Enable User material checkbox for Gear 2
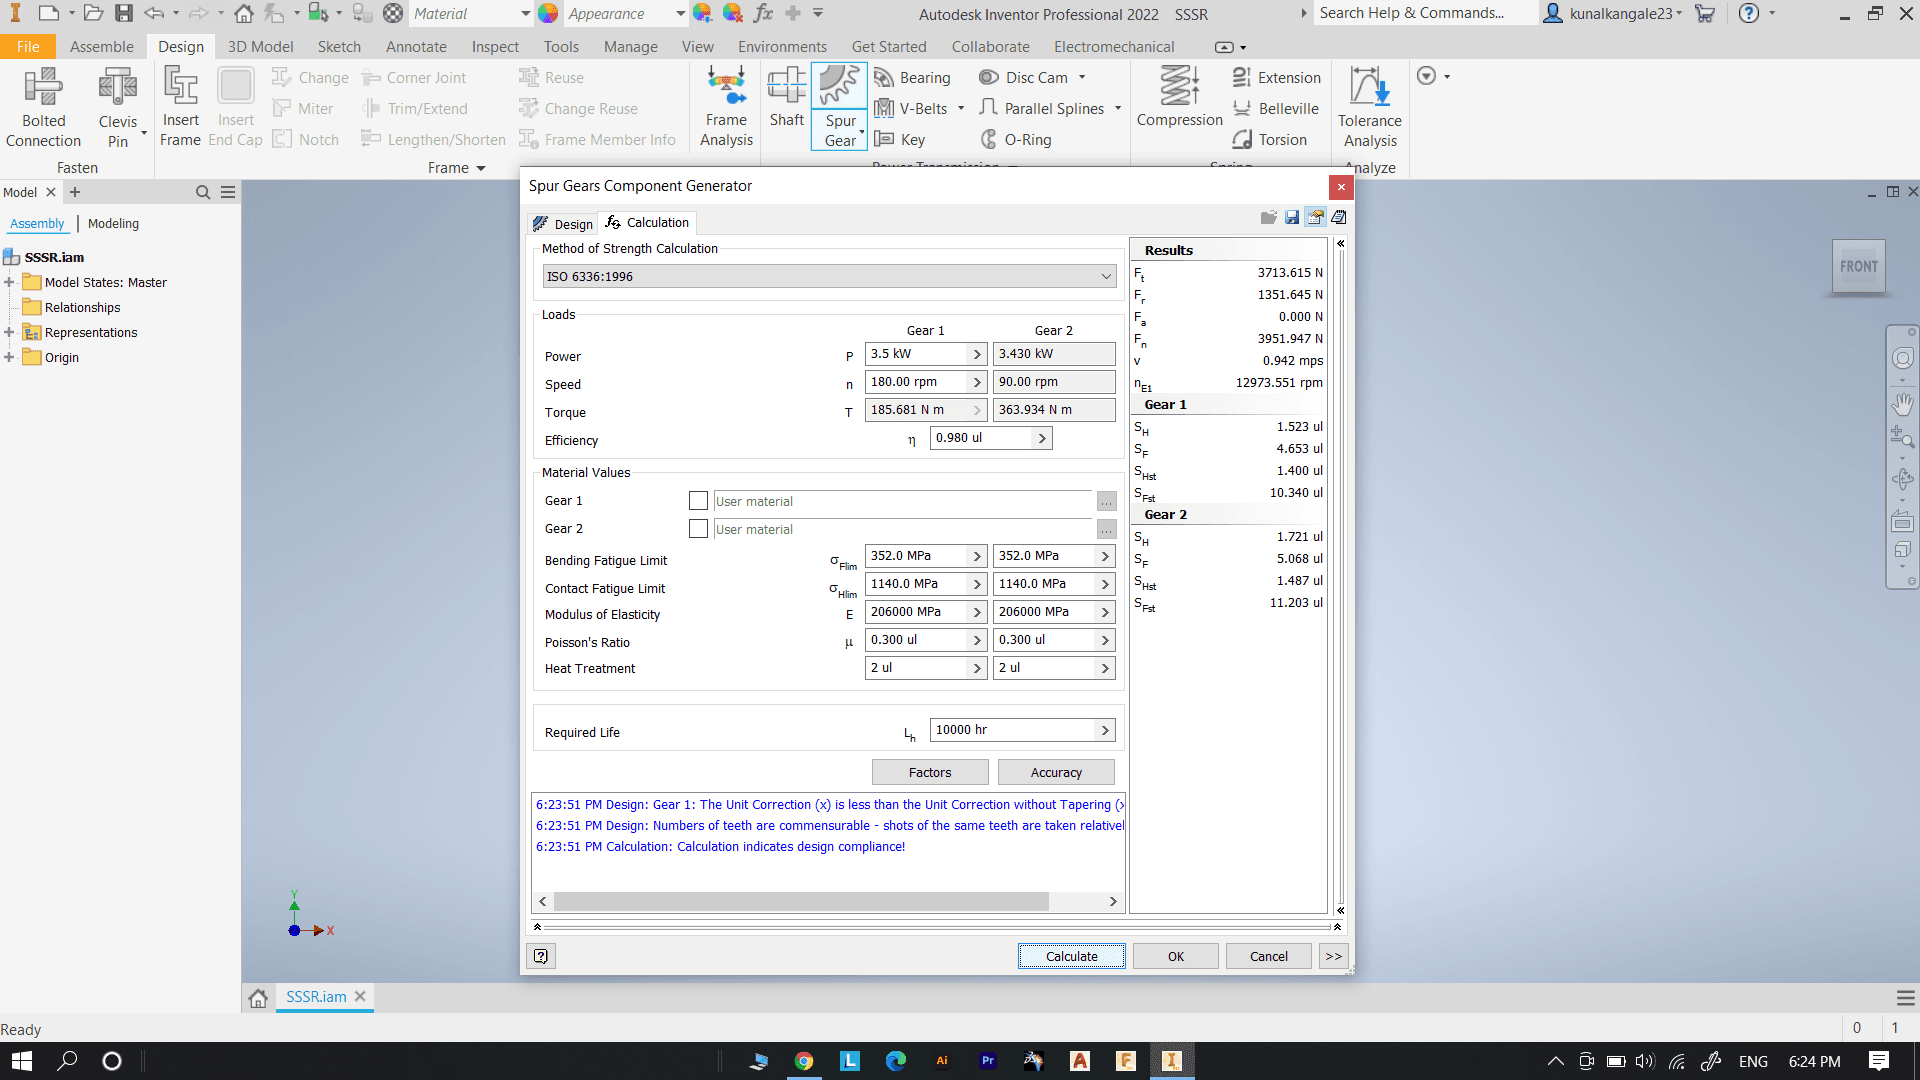 (x=696, y=527)
